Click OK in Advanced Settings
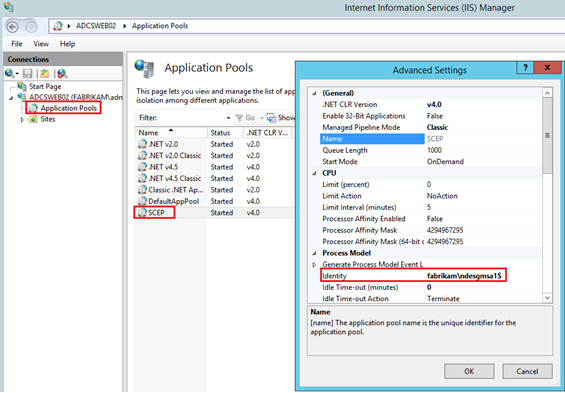 [x=469, y=371]
